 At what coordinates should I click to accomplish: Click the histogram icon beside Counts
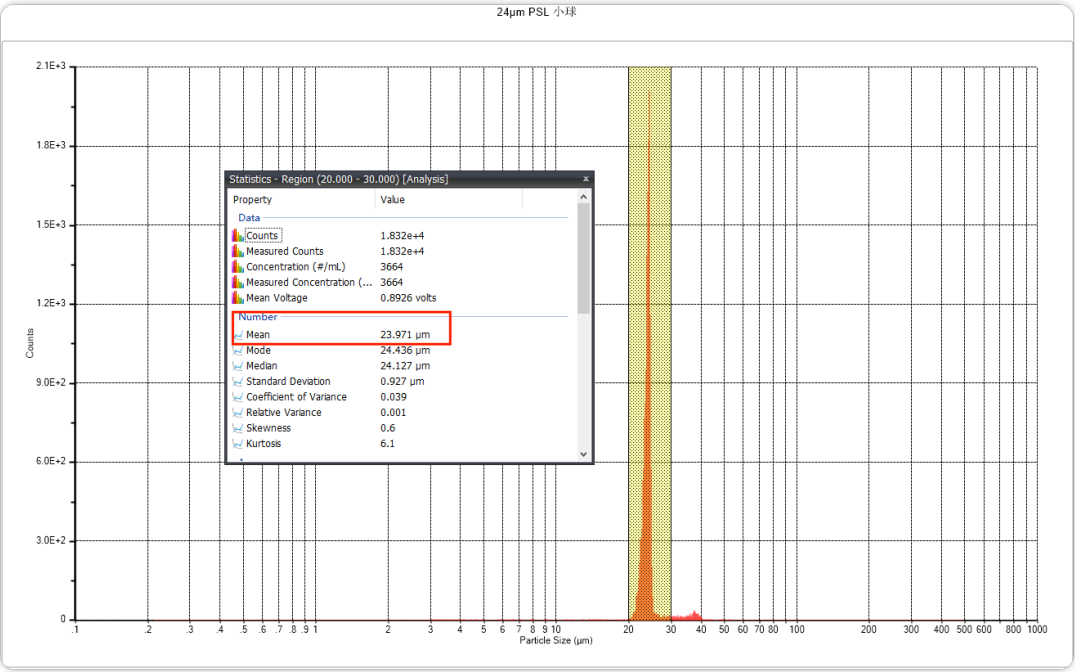(238, 235)
